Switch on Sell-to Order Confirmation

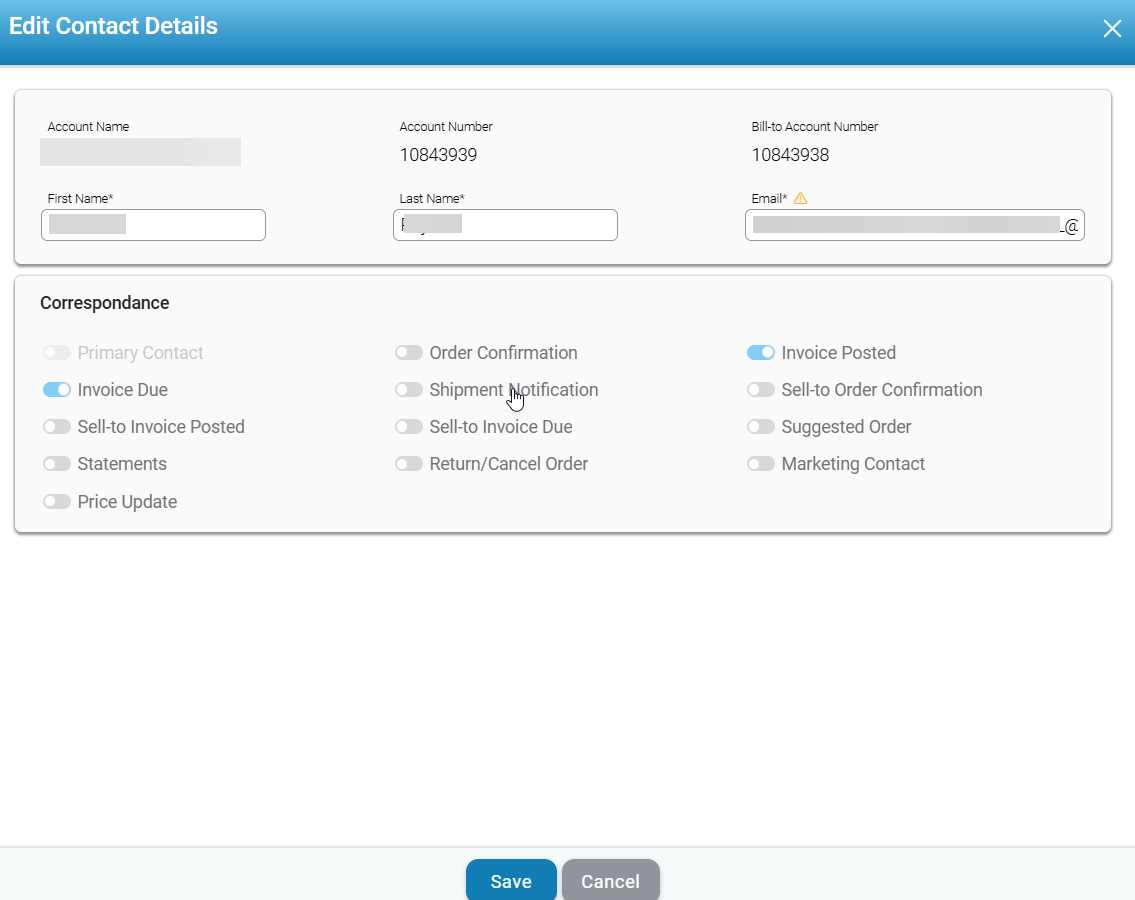tap(761, 390)
